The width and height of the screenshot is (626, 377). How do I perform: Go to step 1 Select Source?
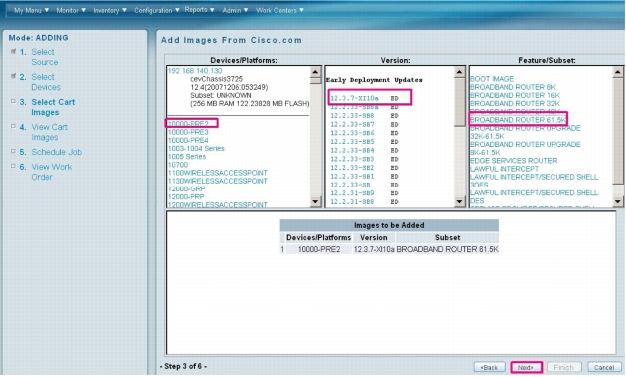(x=45, y=57)
